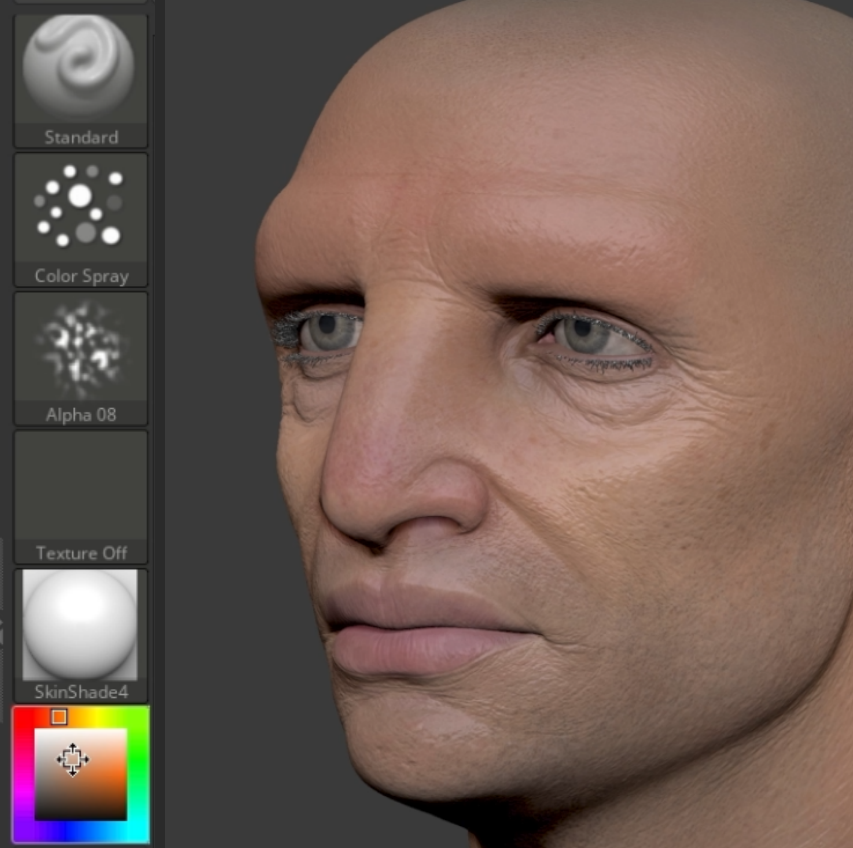Open the Texture Off selector
The width and height of the screenshot is (853, 848).
pyautogui.click(x=81, y=497)
